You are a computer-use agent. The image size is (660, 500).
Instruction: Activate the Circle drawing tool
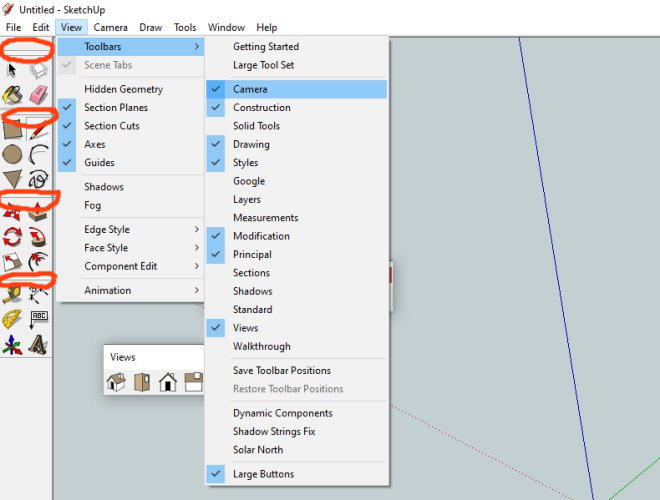pyautogui.click(x=12, y=154)
